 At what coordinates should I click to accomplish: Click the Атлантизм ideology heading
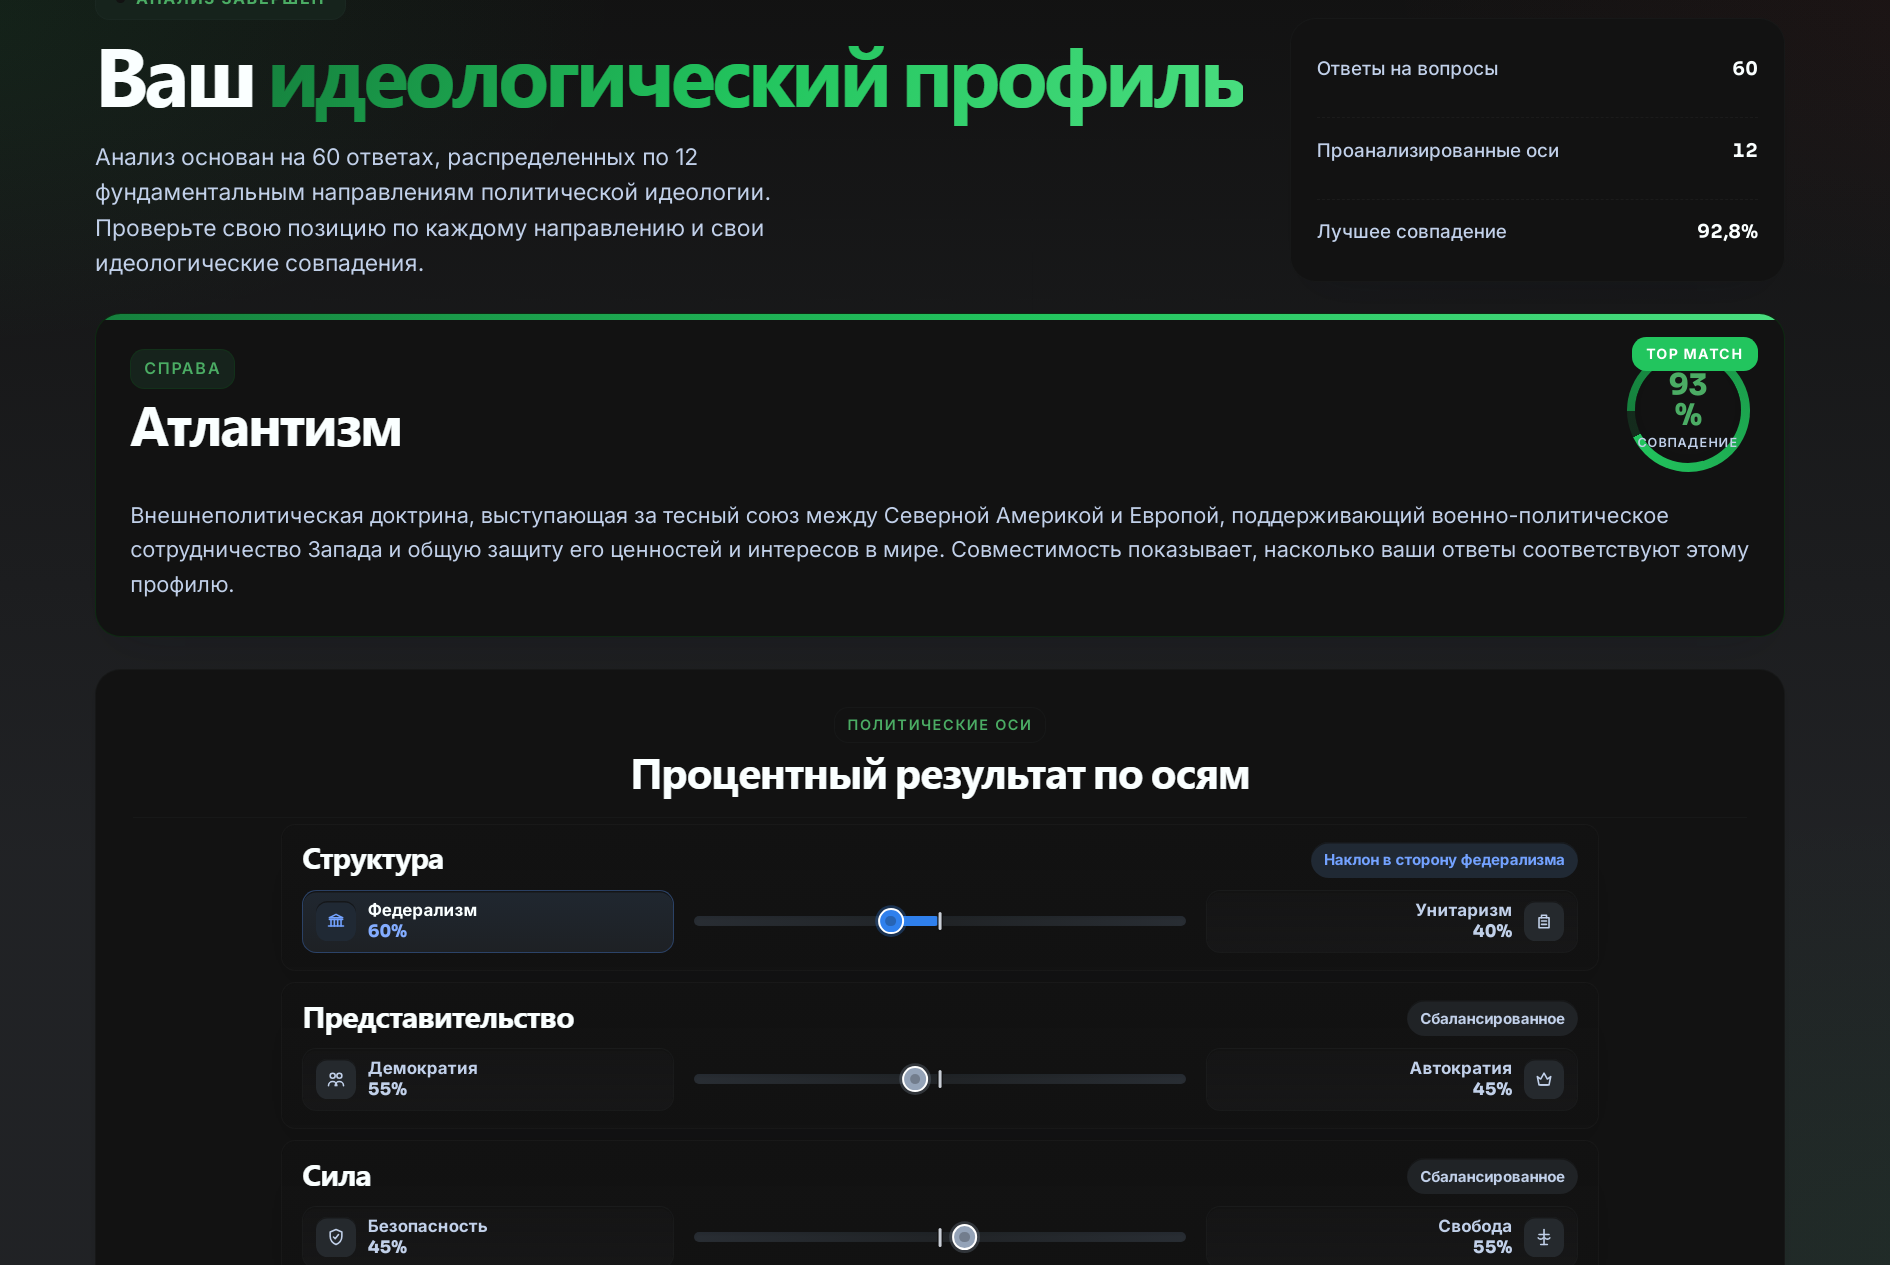(x=266, y=428)
